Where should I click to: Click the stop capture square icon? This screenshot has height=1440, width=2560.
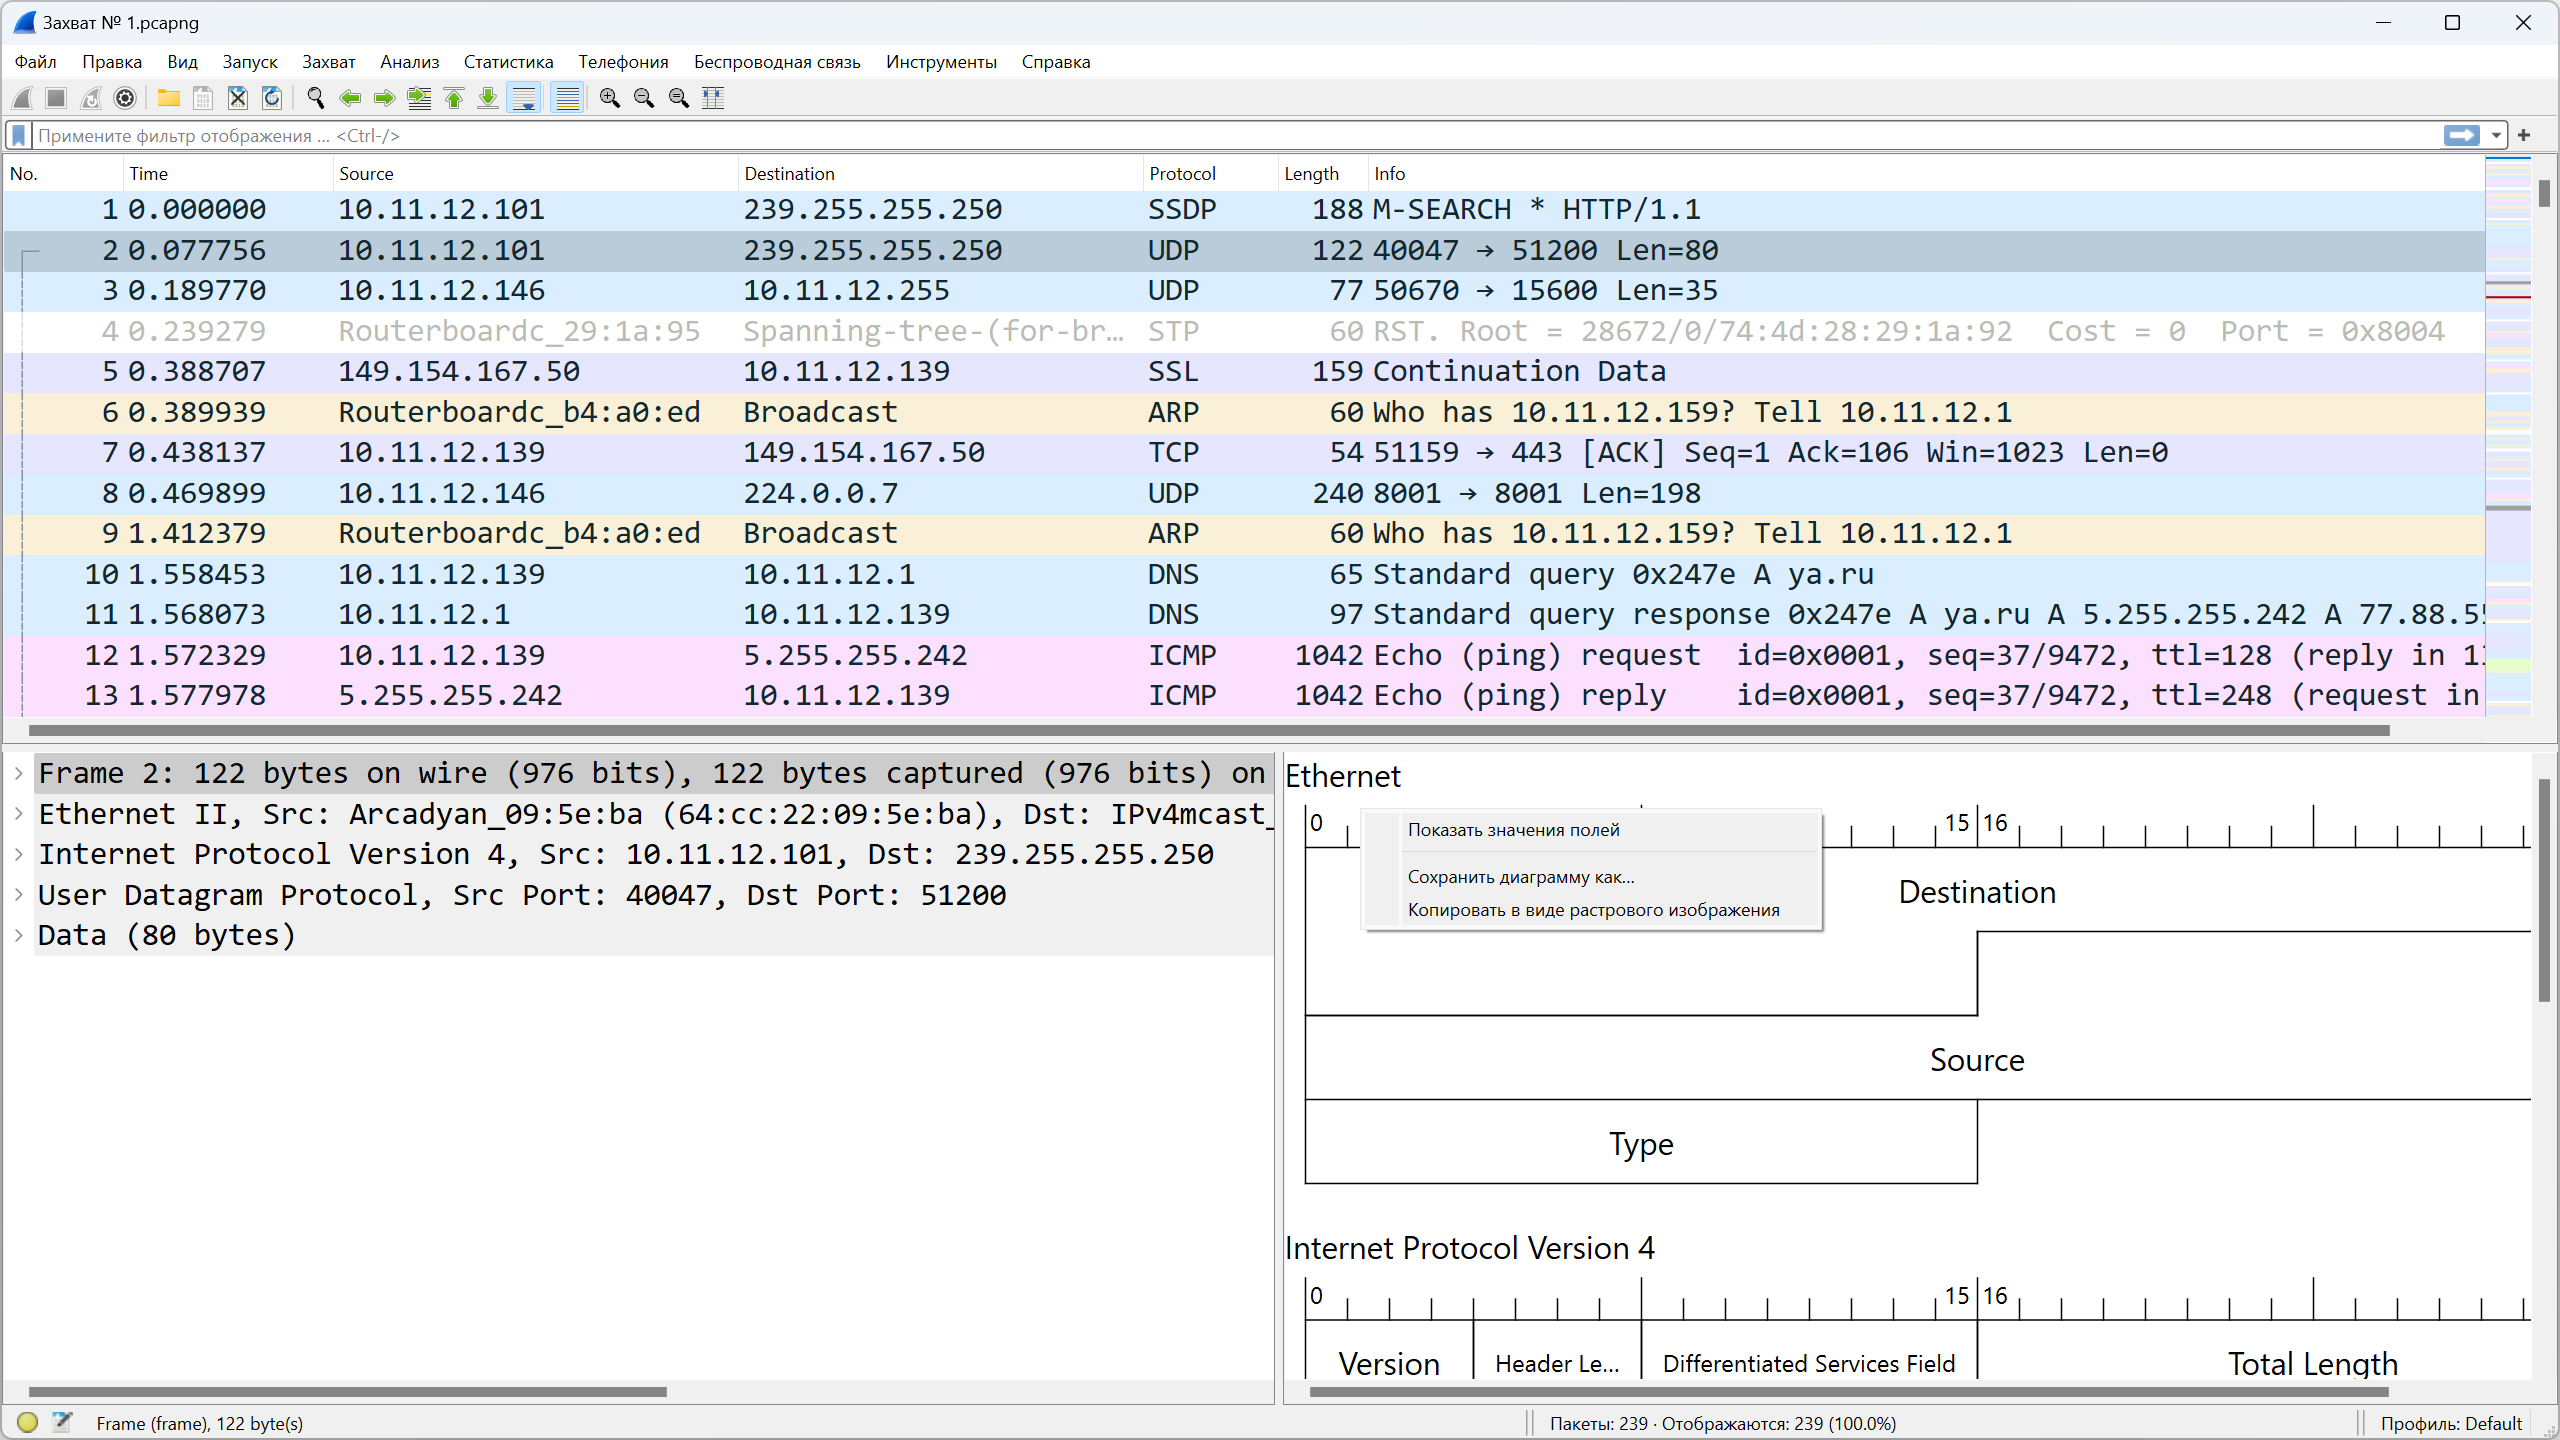pos(56,98)
